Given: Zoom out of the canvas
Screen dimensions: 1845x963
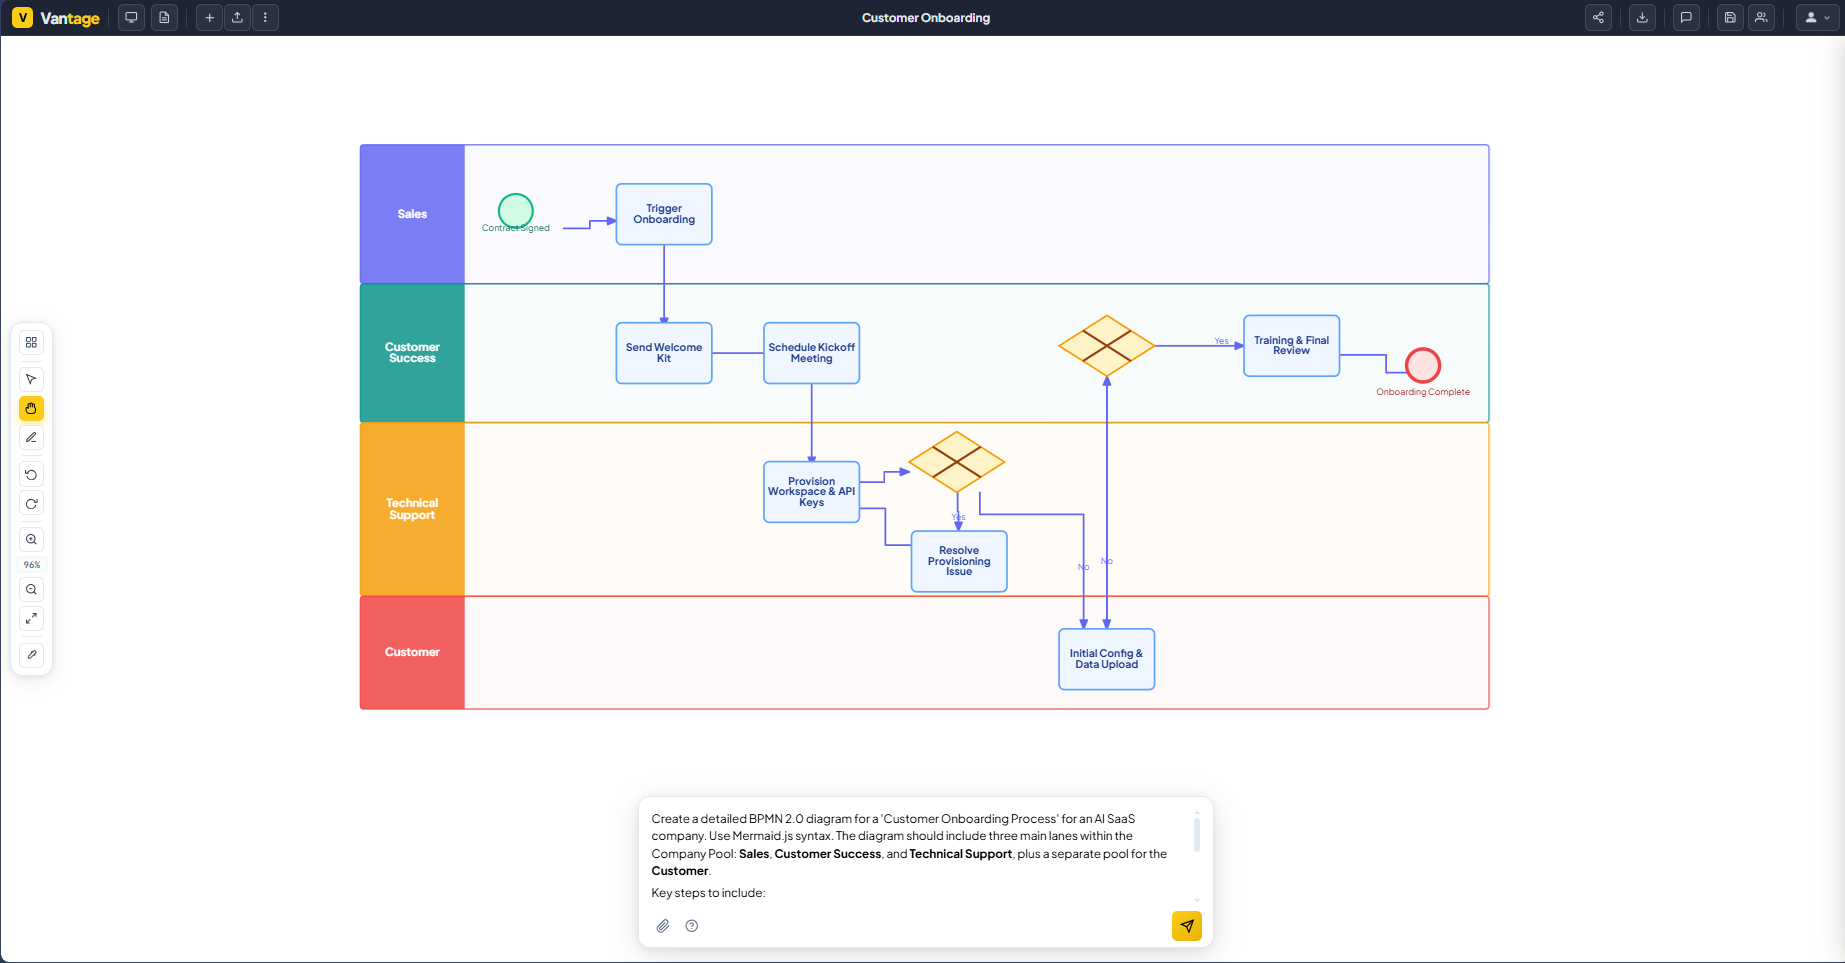Looking at the screenshot, I should coord(31,589).
